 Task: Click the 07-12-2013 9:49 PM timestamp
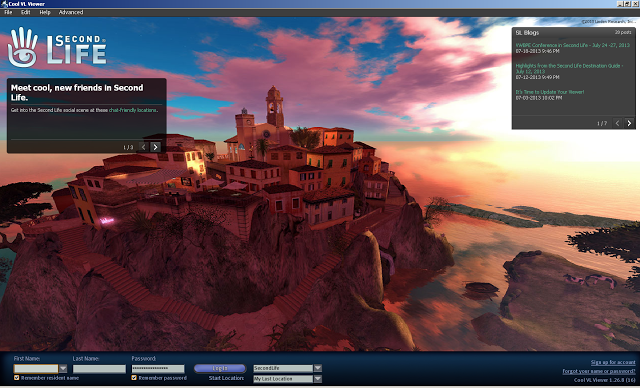[x=537, y=77]
